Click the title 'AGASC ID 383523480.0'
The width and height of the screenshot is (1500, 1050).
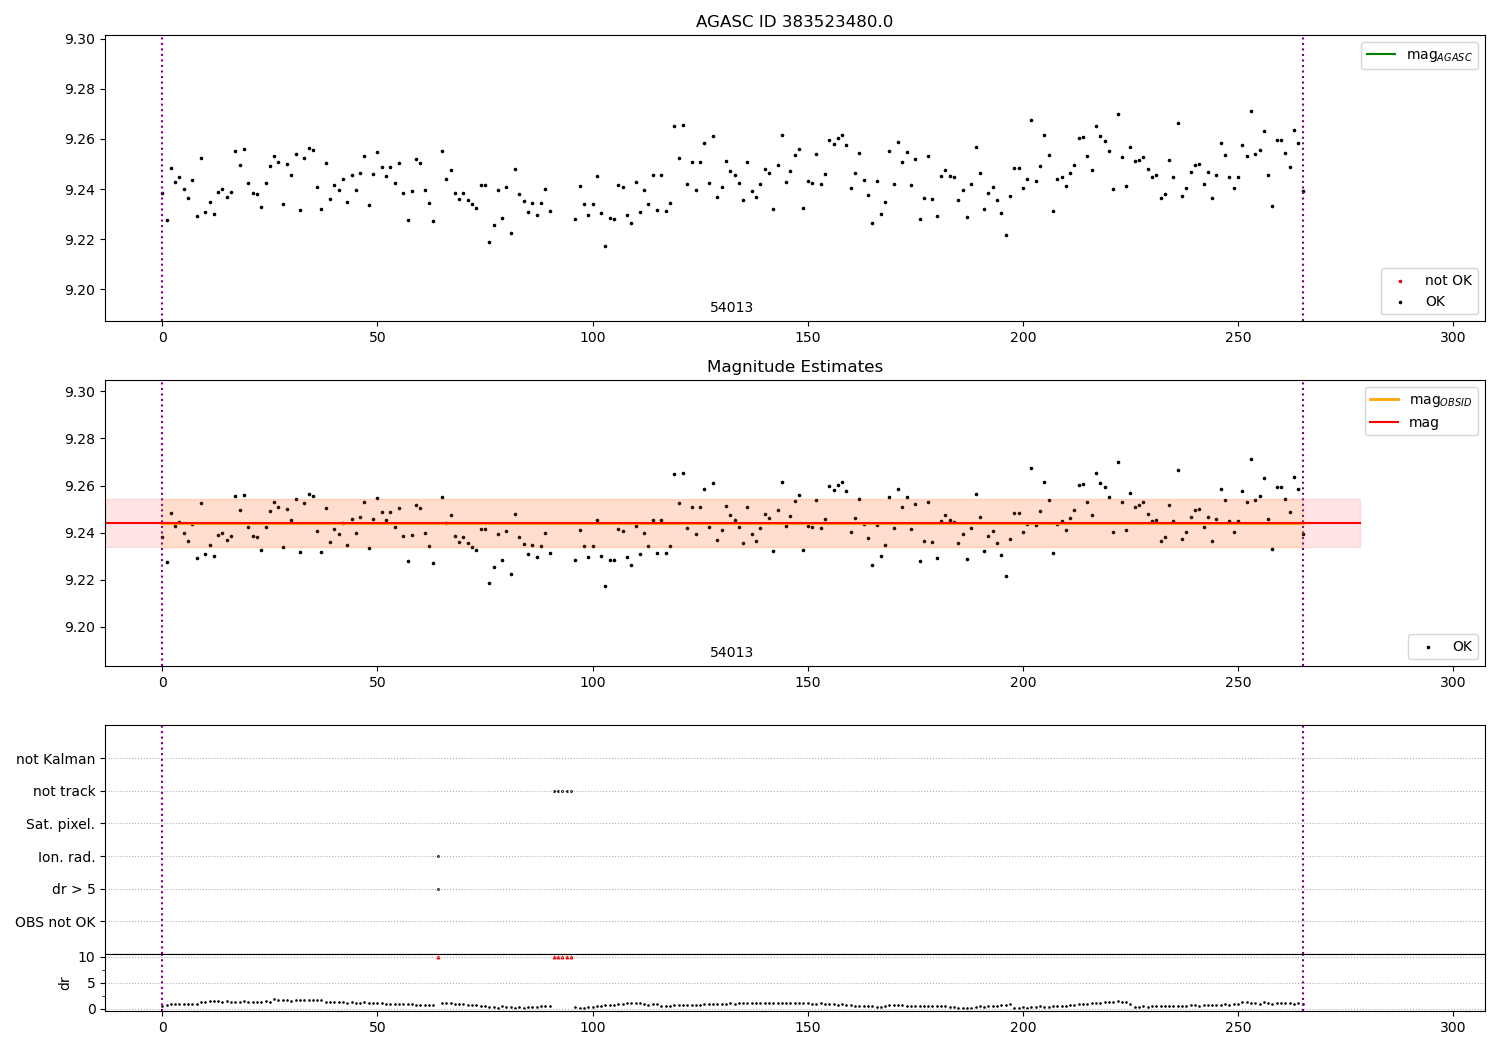pyautogui.click(x=794, y=22)
